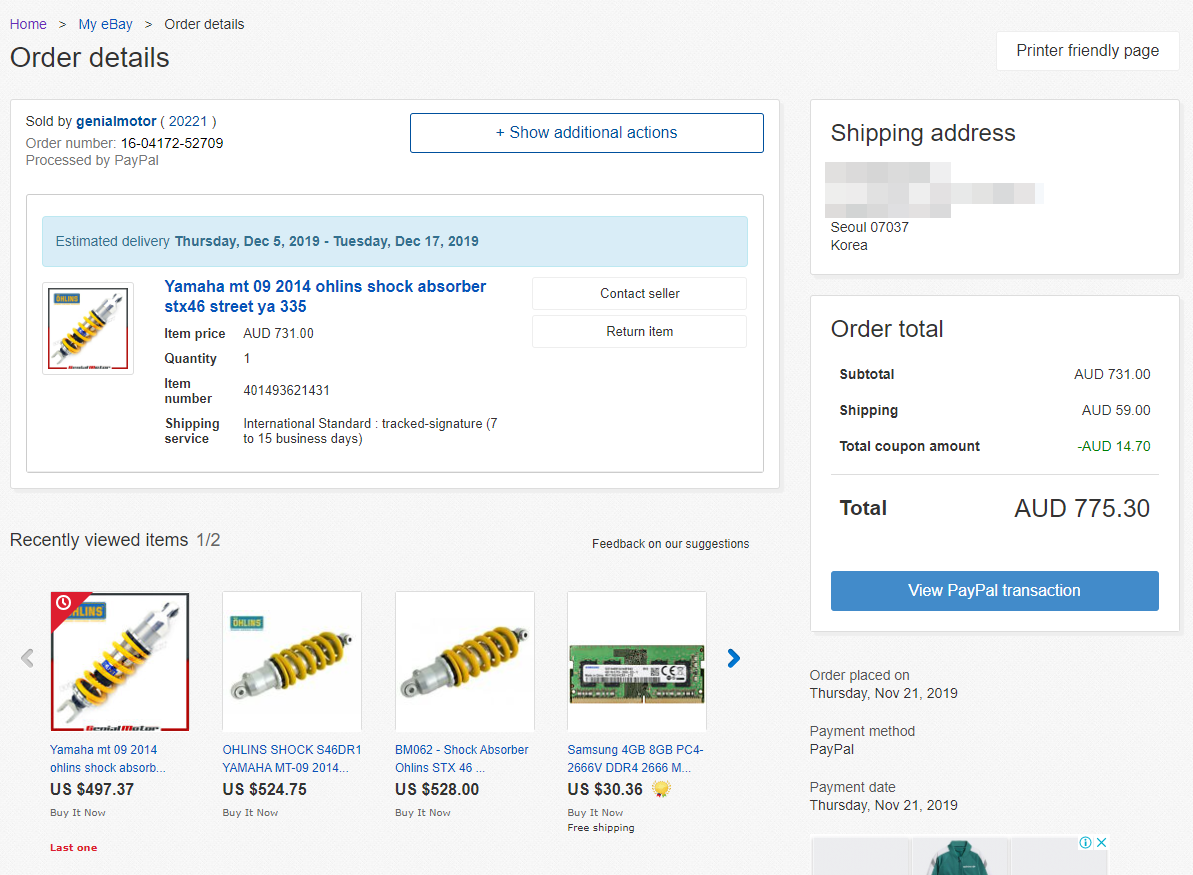
Task: Click Contact seller button
Action: (x=639, y=294)
